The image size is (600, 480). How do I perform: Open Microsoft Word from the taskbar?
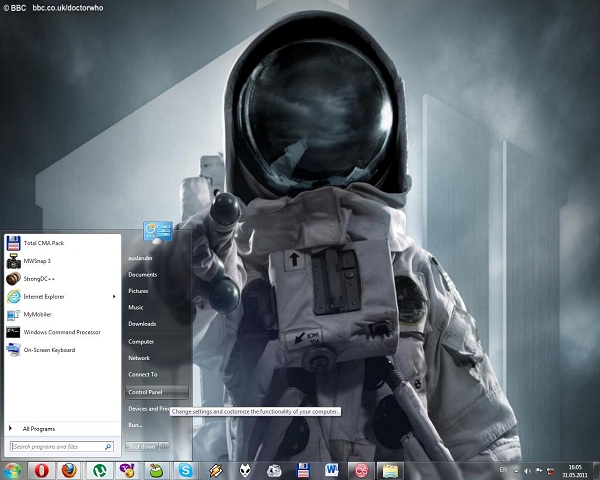[331, 469]
